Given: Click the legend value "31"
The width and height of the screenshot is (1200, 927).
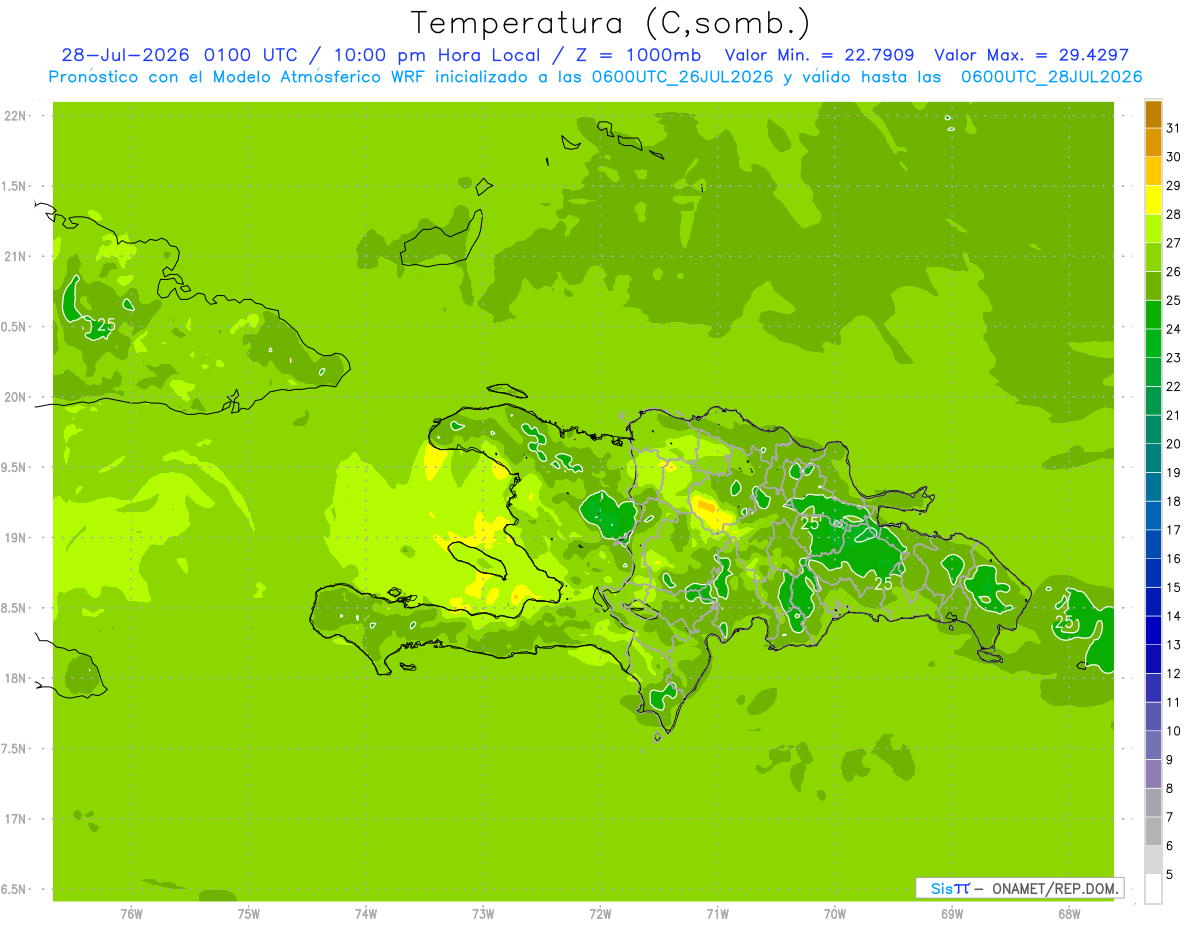Looking at the screenshot, I should point(1174,128).
